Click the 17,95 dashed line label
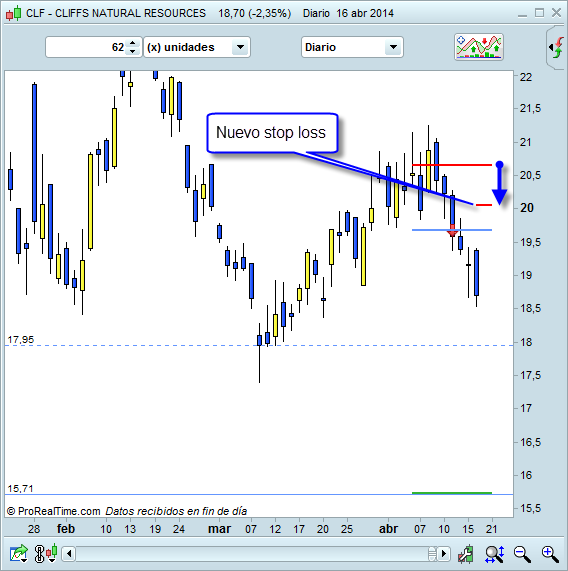 [x=21, y=340]
